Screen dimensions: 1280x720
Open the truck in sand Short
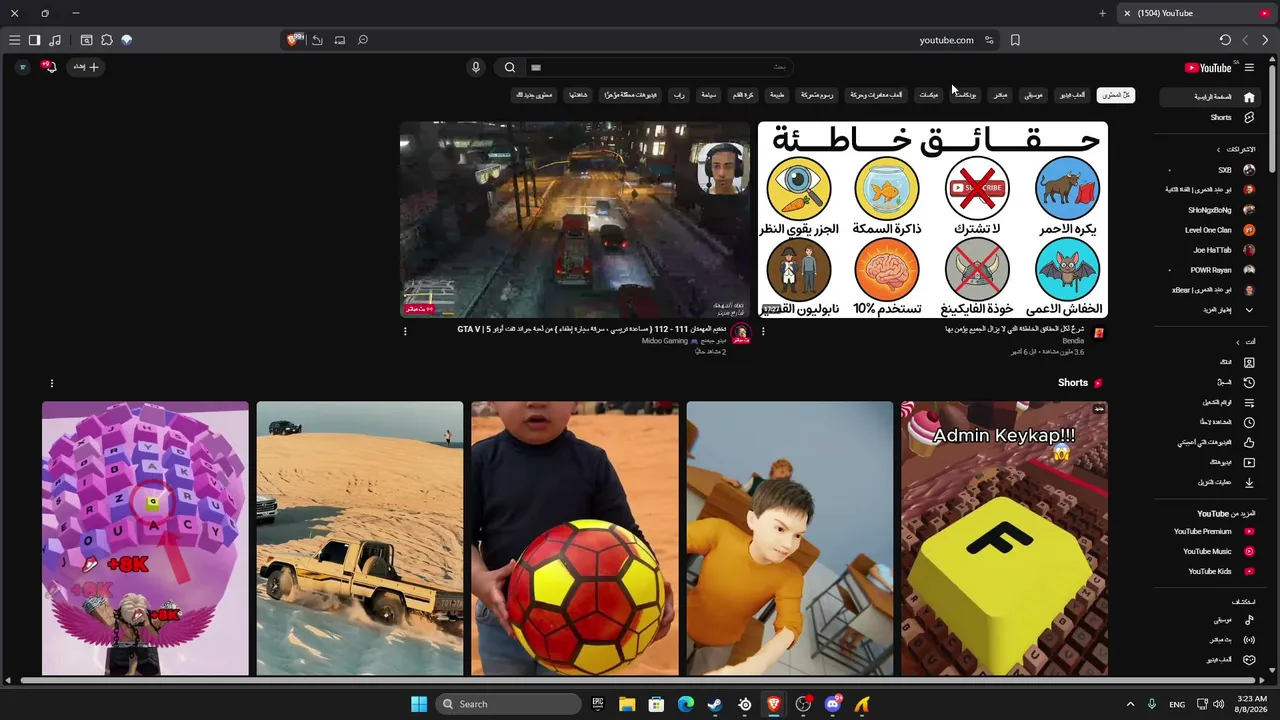(360, 538)
